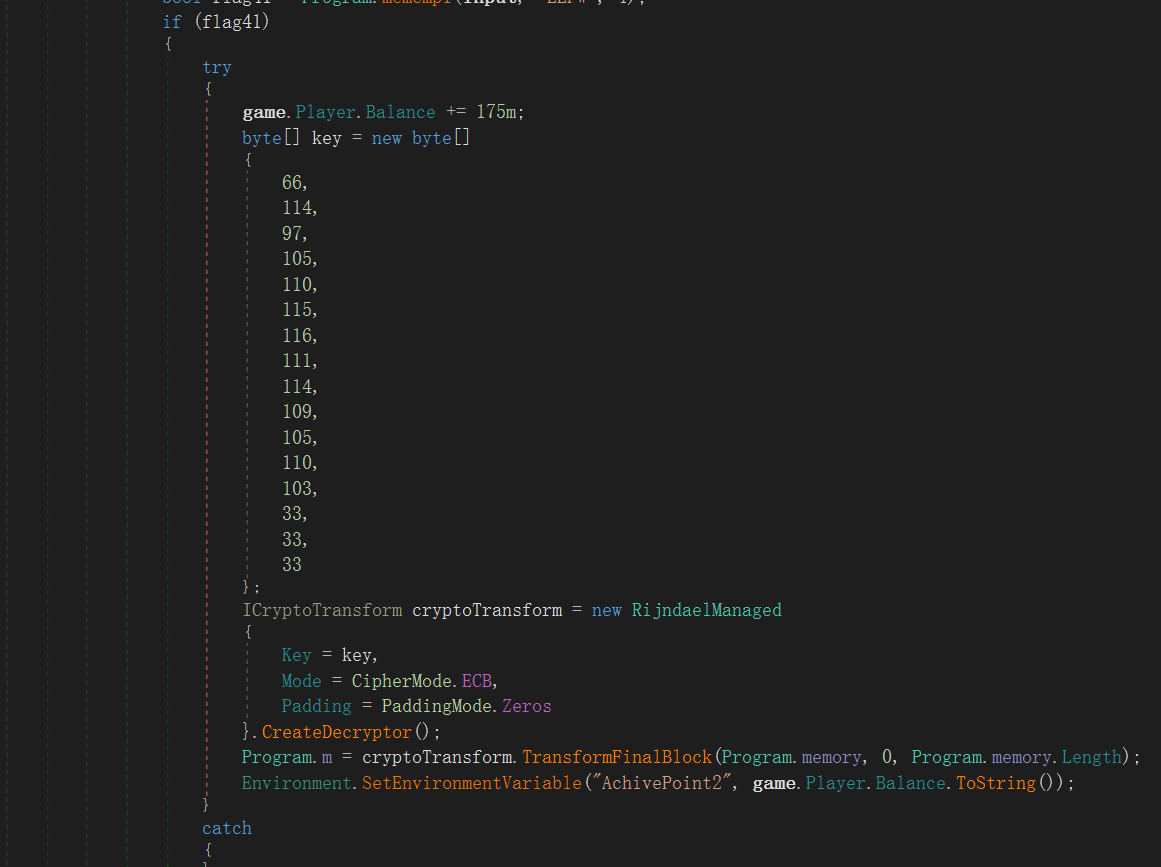Click the 'catch' keyword
Viewport: 1161px width, 867px height.
coord(227,828)
